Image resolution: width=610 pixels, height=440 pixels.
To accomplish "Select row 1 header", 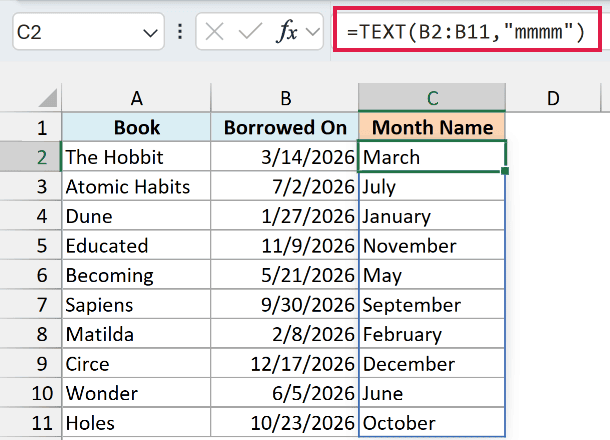I will (31, 127).
